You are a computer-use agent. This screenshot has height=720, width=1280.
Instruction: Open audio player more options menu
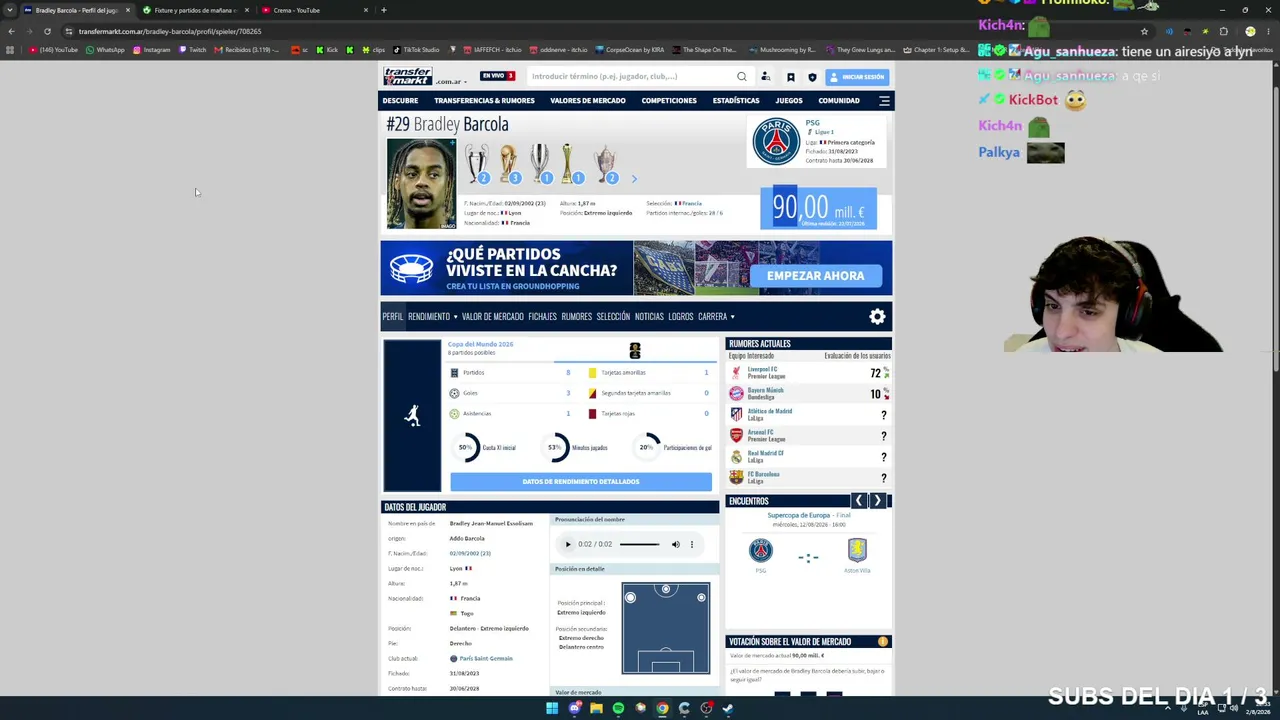[691, 545]
